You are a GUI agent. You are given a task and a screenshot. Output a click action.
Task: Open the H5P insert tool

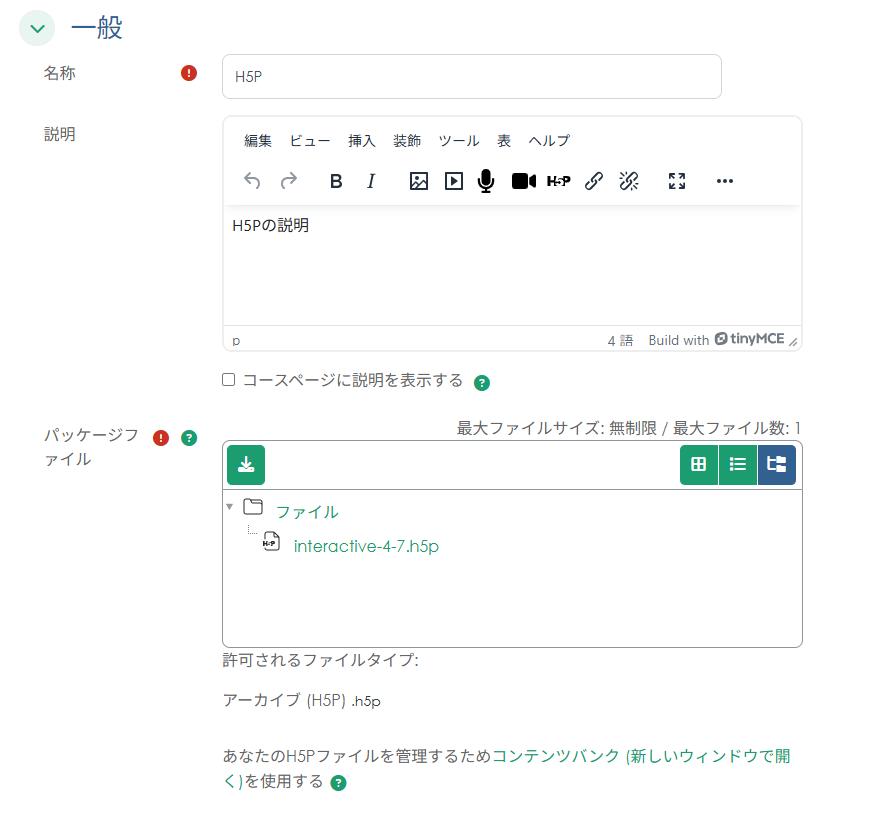[x=559, y=181]
